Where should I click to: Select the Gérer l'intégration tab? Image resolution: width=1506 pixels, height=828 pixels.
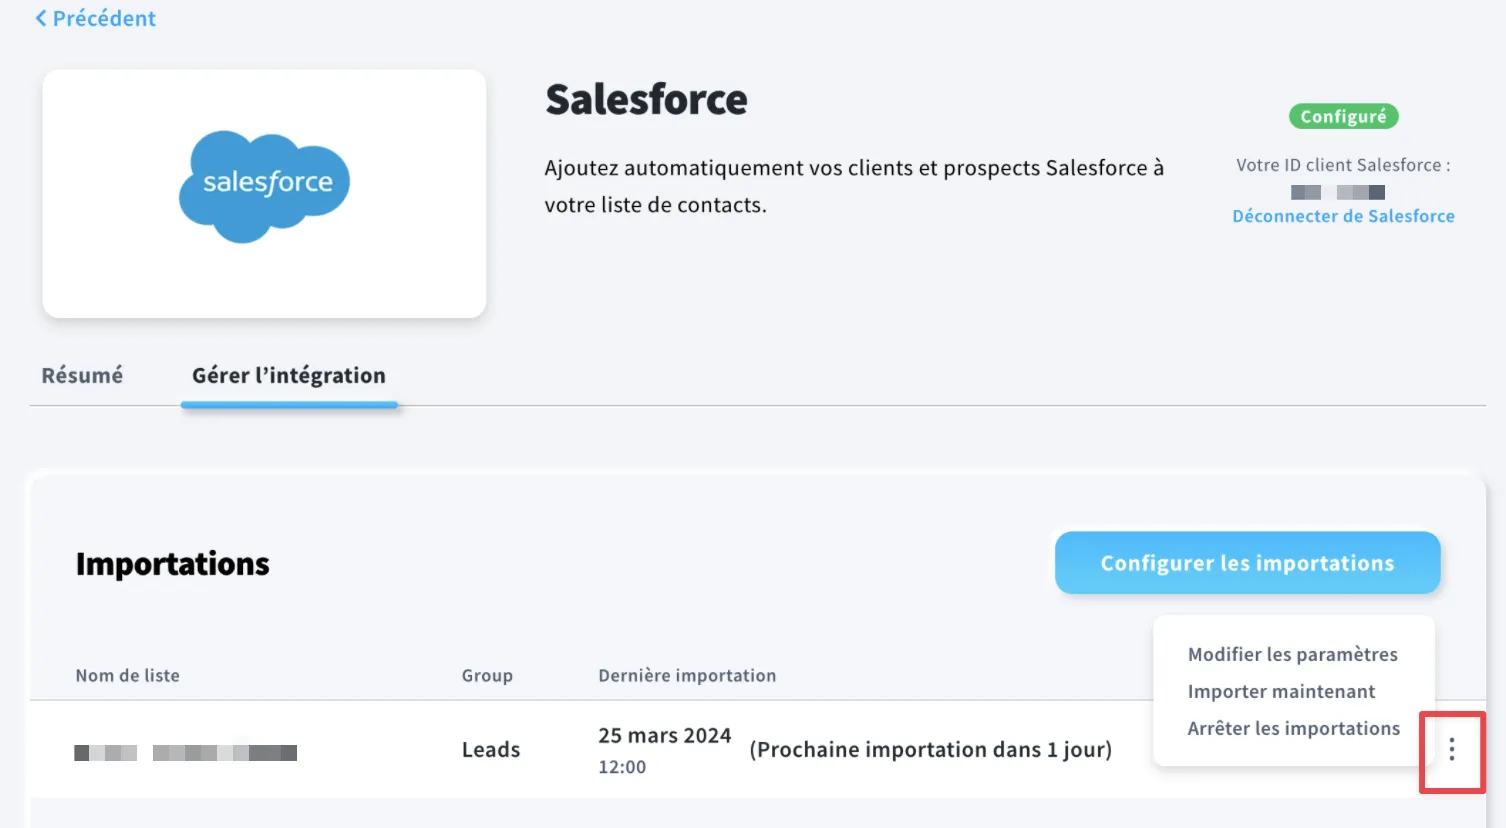tap(289, 376)
